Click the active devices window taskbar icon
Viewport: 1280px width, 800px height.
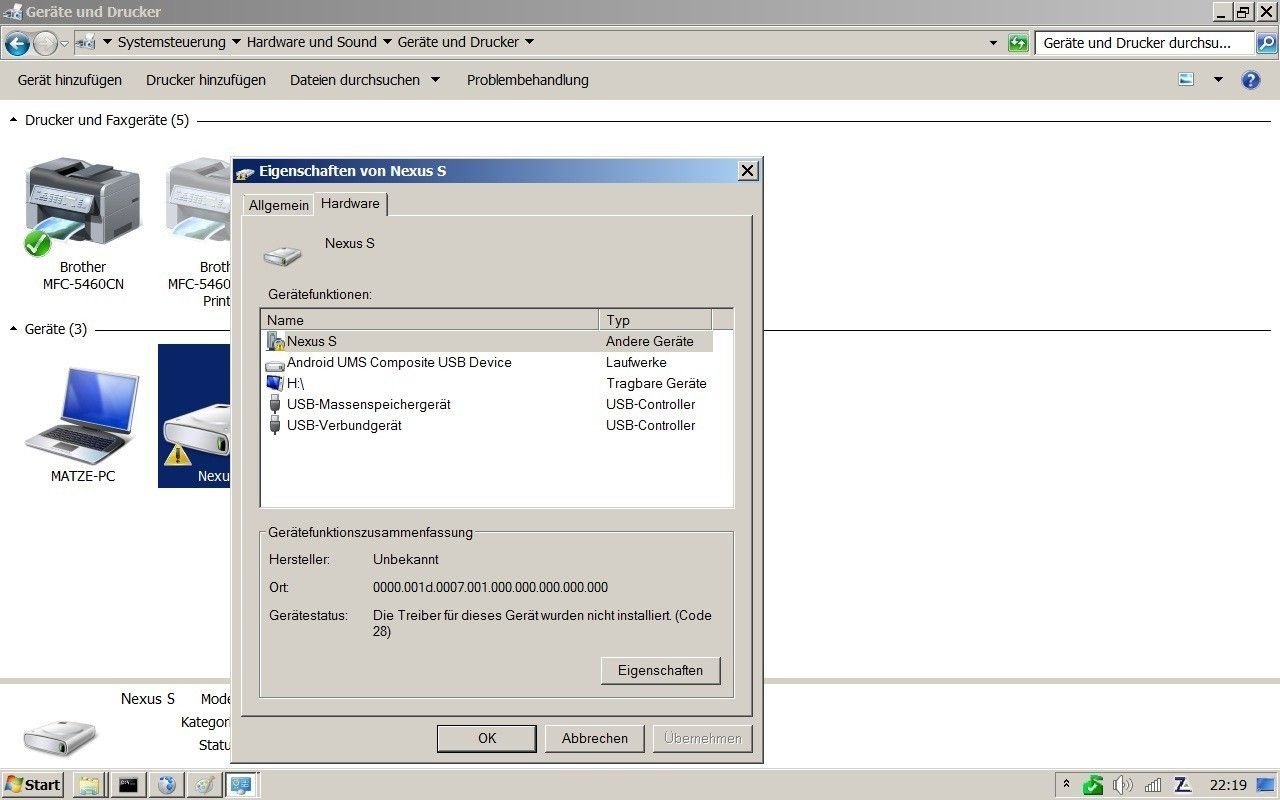coord(241,785)
